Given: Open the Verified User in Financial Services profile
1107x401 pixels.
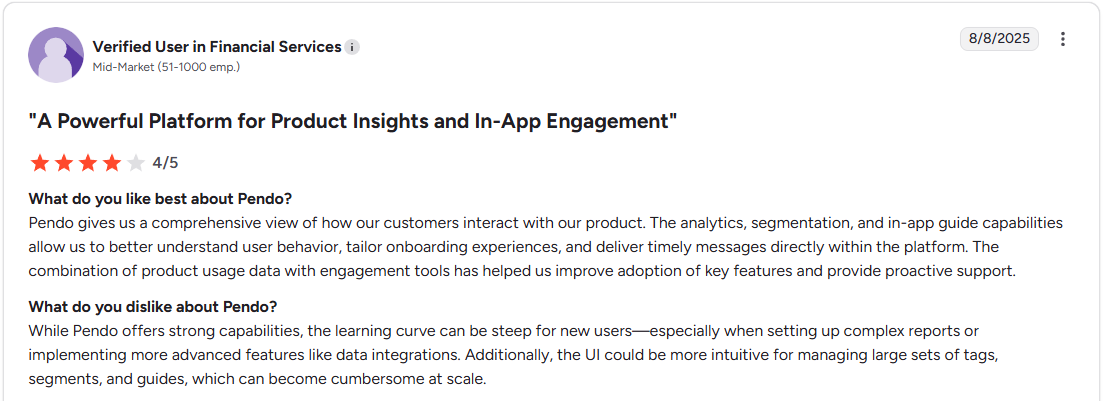Looking at the screenshot, I should pyautogui.click(x=216, y=47).
